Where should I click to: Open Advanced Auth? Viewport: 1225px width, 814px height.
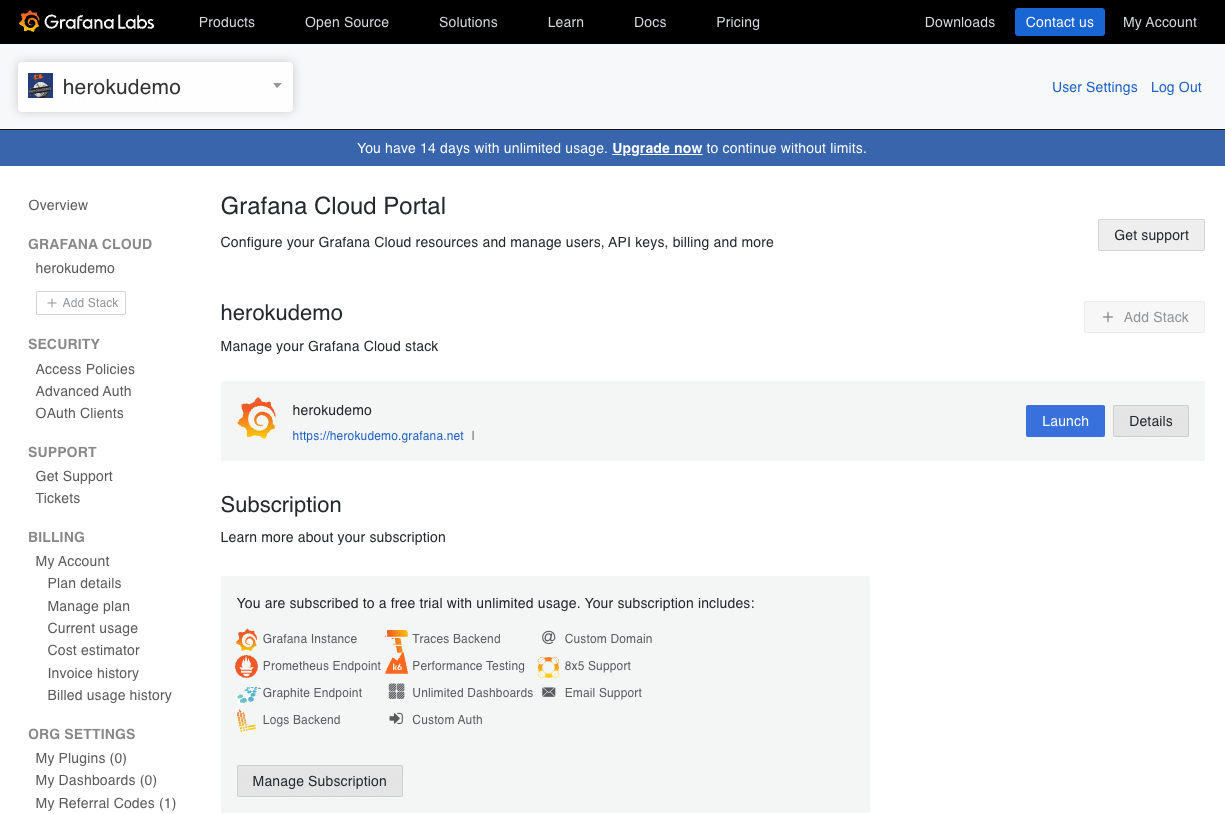84,391
